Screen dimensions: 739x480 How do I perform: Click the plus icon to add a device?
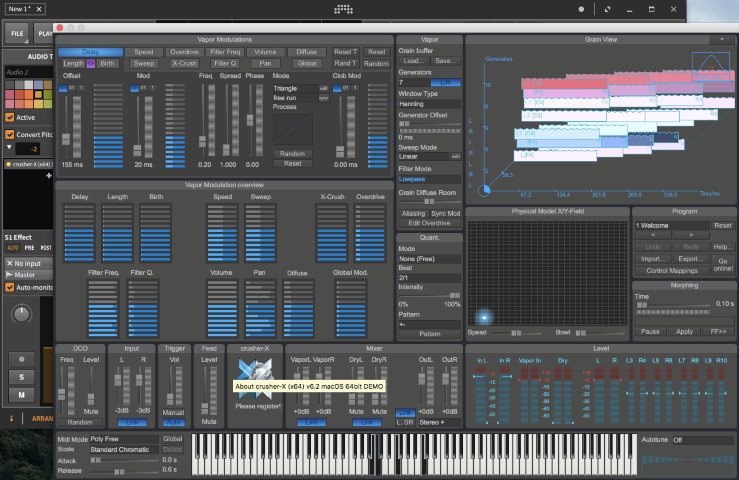[49, 175]
